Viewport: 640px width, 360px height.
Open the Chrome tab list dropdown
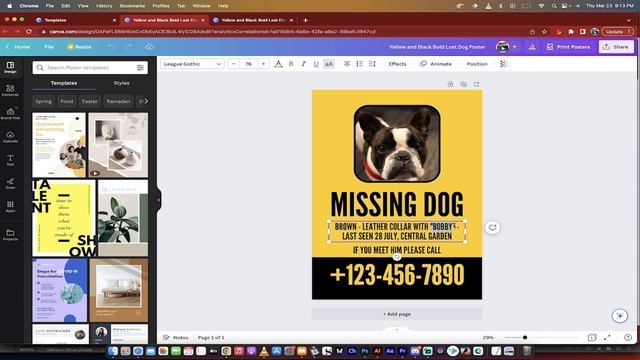point(628,20)
